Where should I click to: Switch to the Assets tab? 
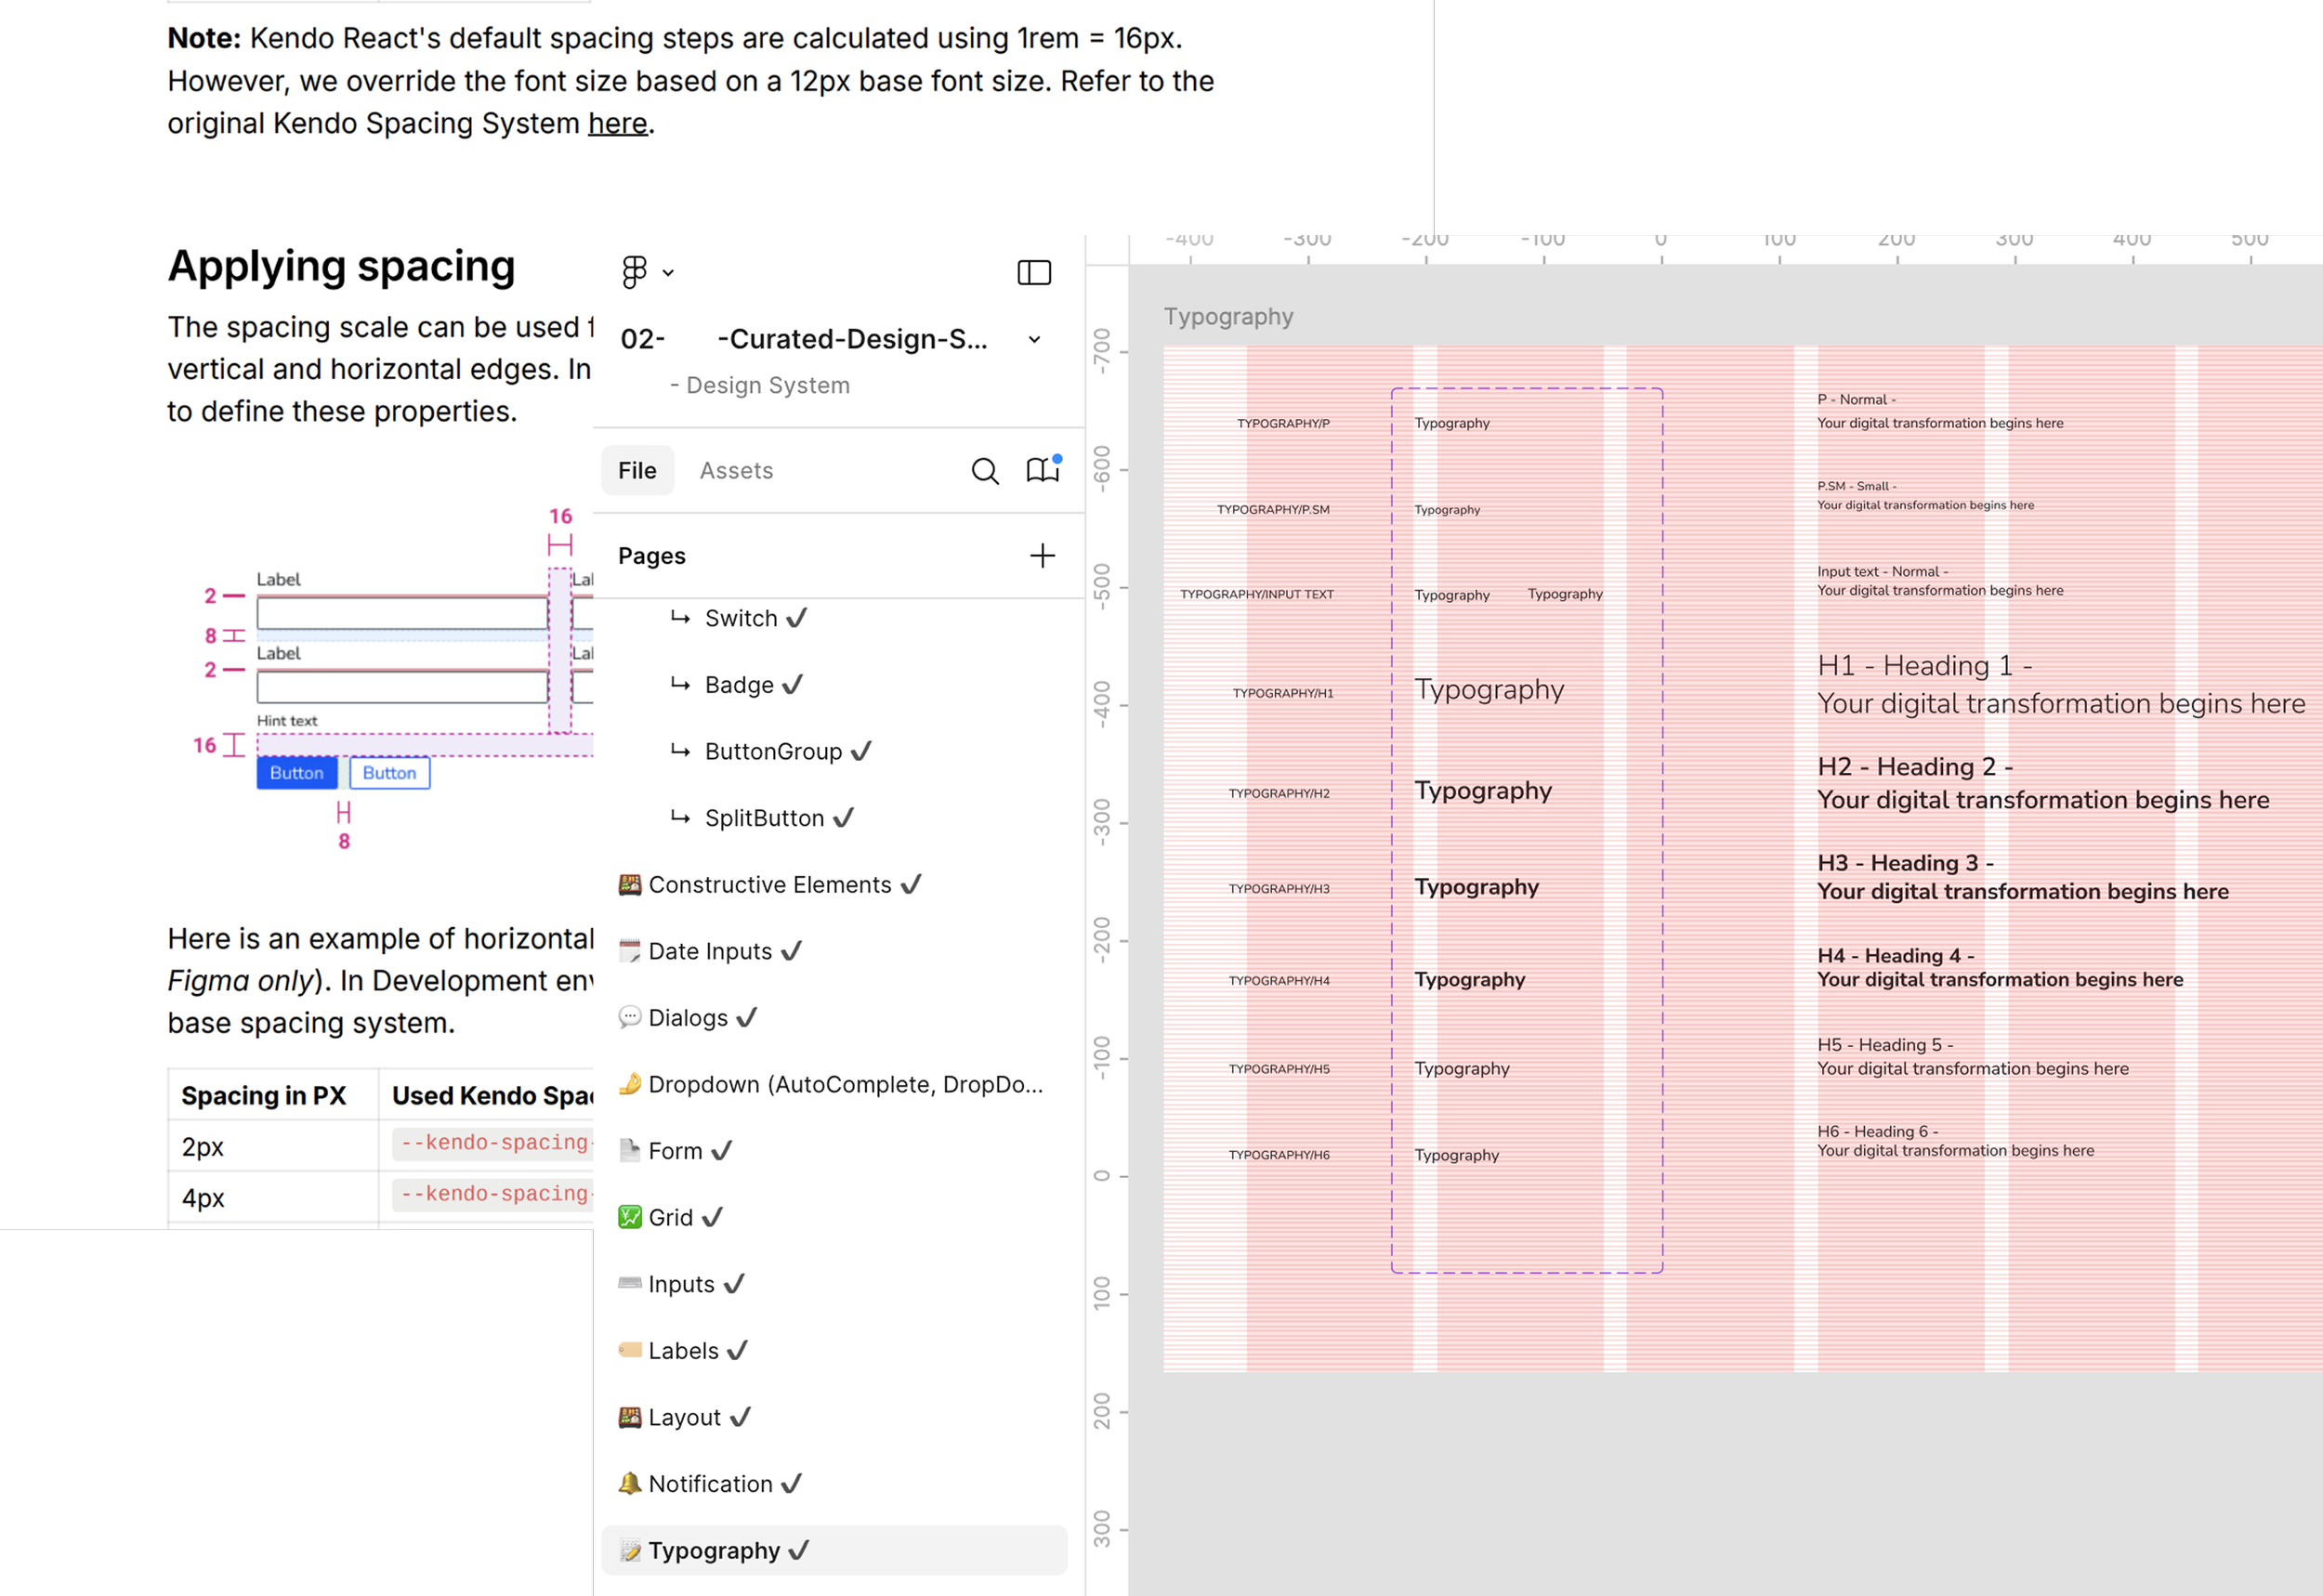point(736,471)
